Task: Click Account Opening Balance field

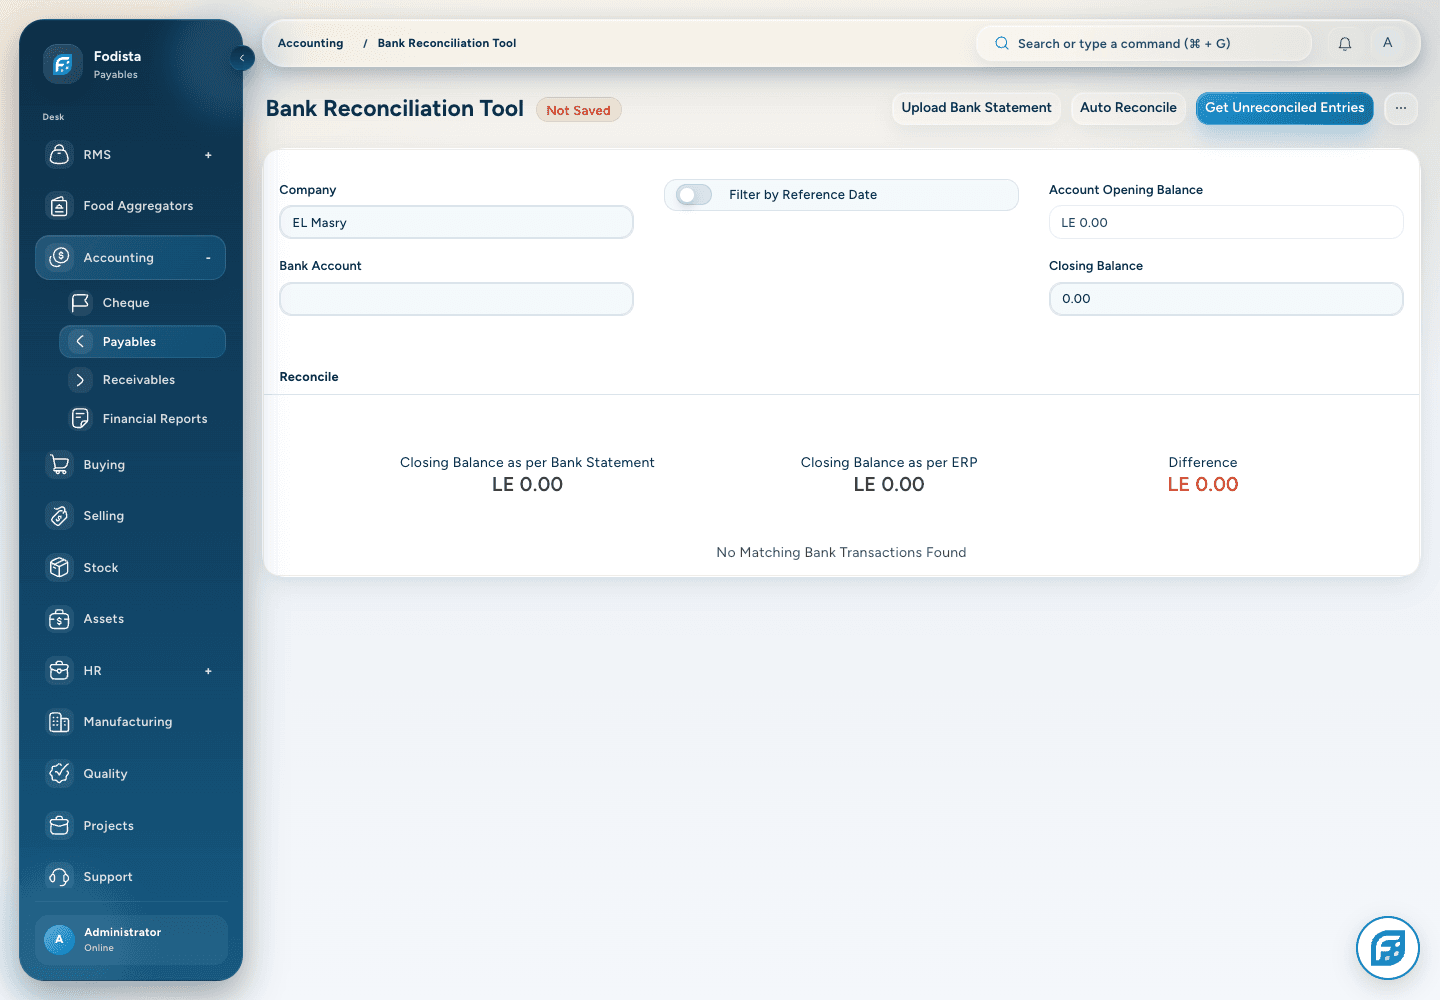Action: click(1226, 223)
